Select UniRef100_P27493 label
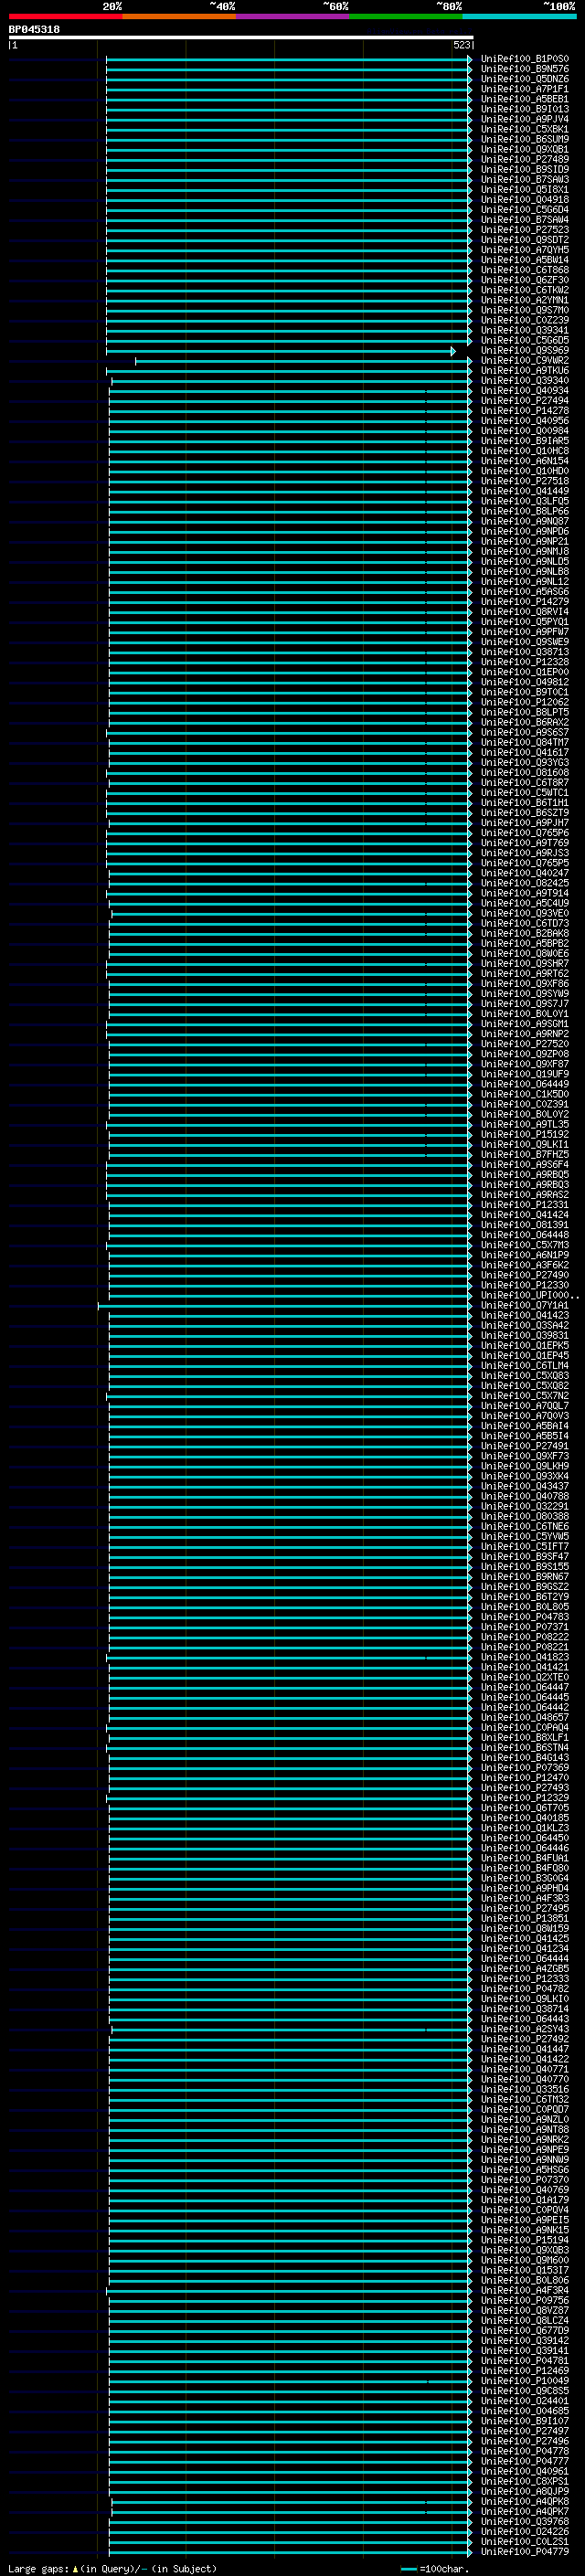The height and width of the screenshot is (2576, 585). 525,1788
